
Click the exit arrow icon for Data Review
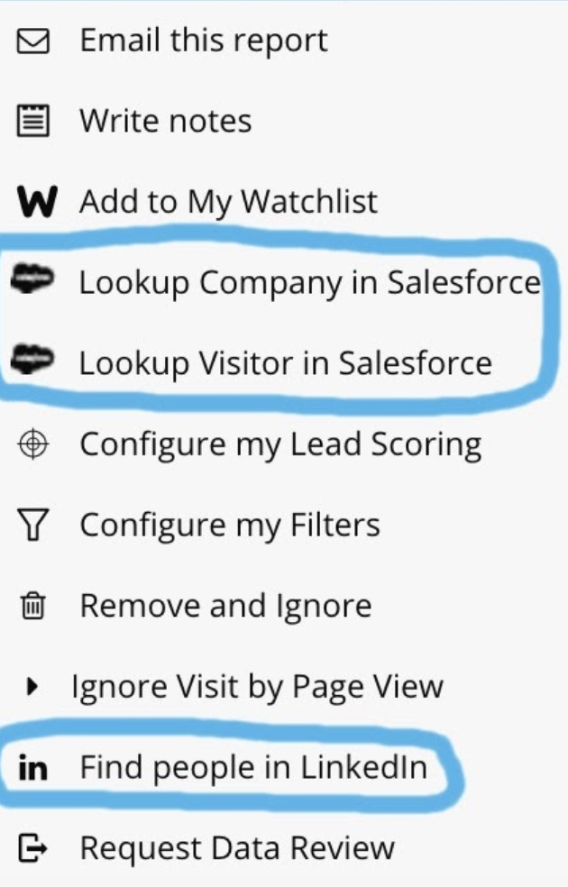(33, 849)
